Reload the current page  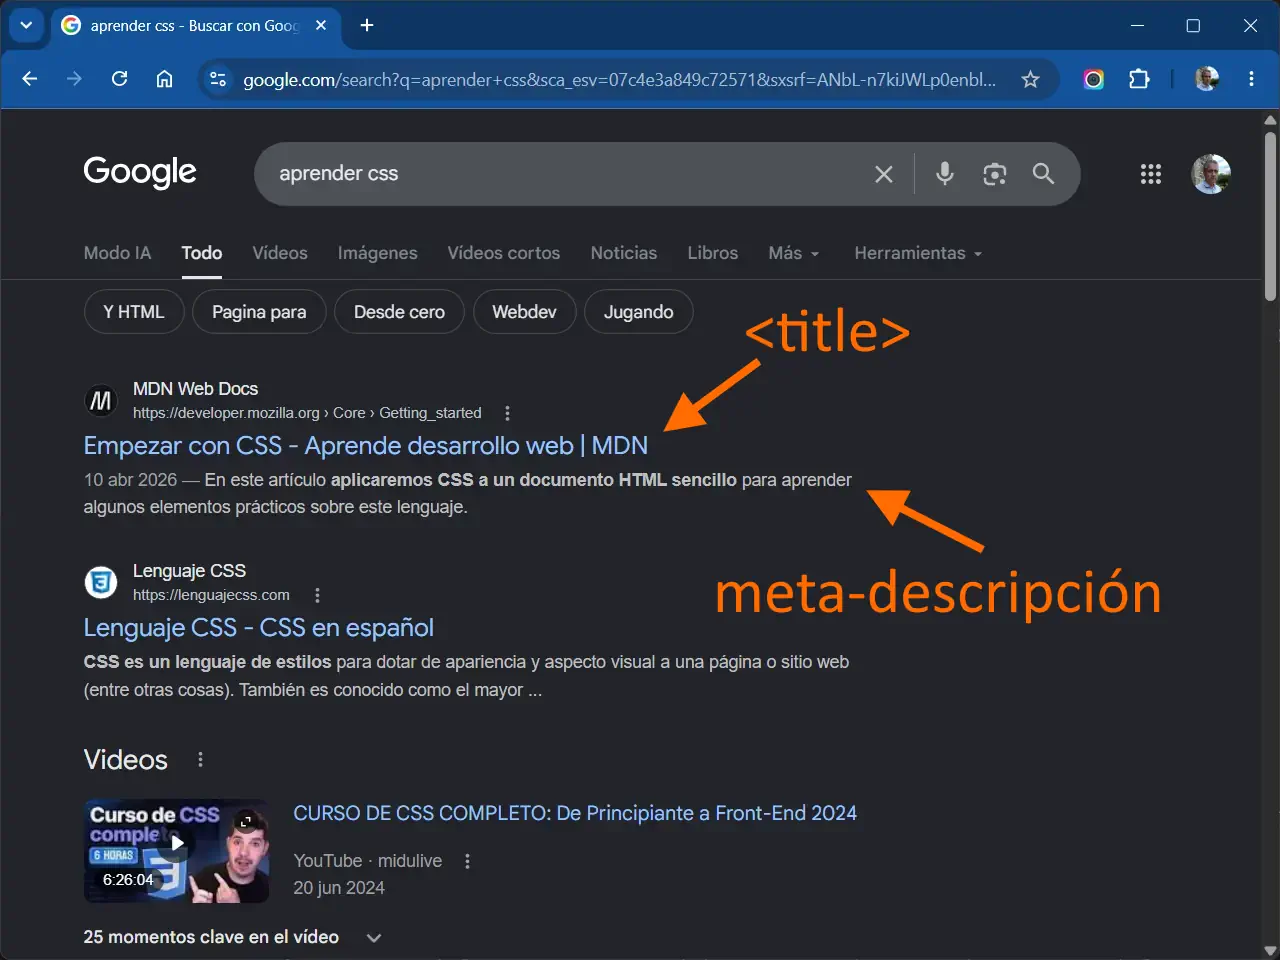[x=119, y=79]
